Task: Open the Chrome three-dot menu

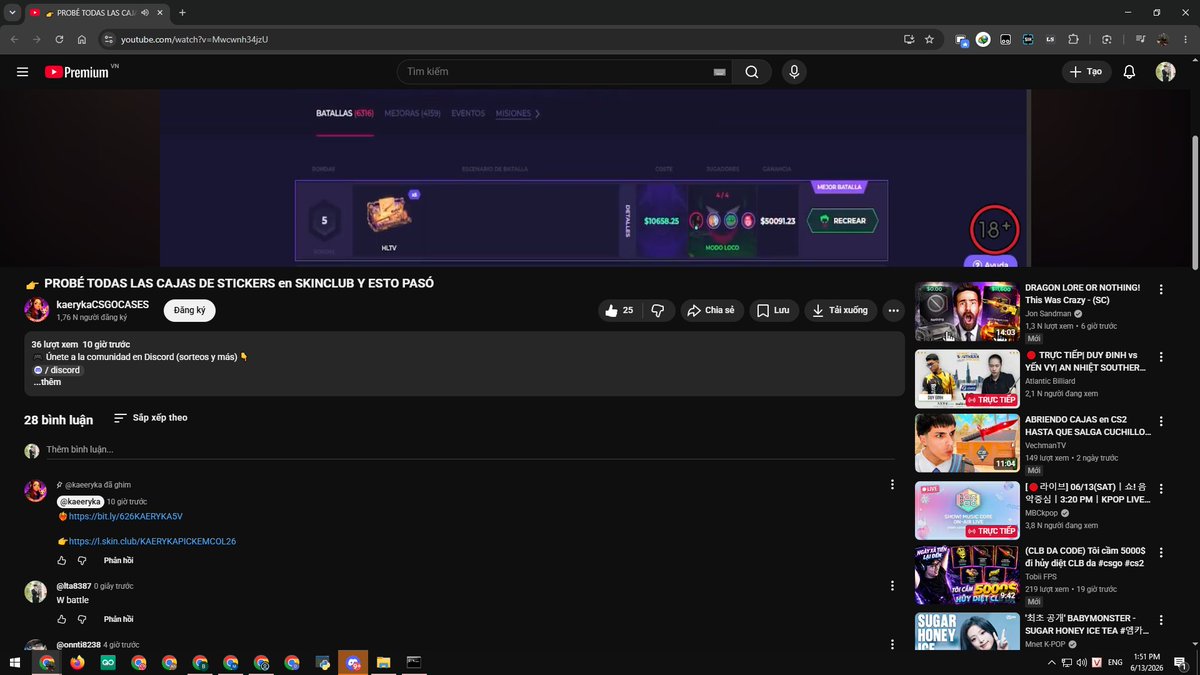Action: 1187,39
